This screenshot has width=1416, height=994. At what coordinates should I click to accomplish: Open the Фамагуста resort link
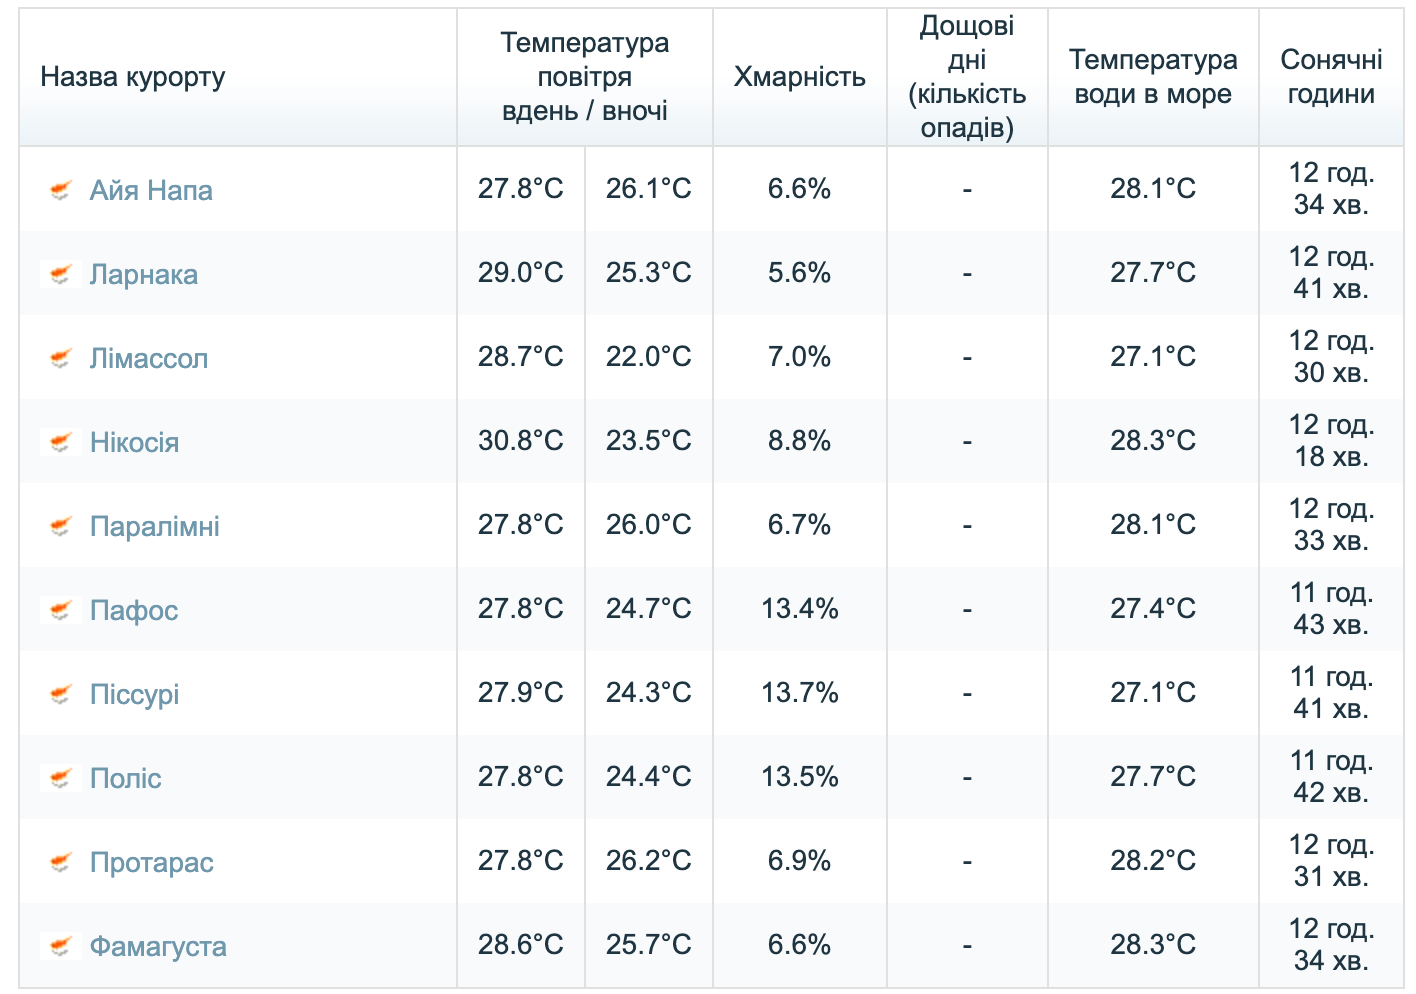click(x=158, y=946)
